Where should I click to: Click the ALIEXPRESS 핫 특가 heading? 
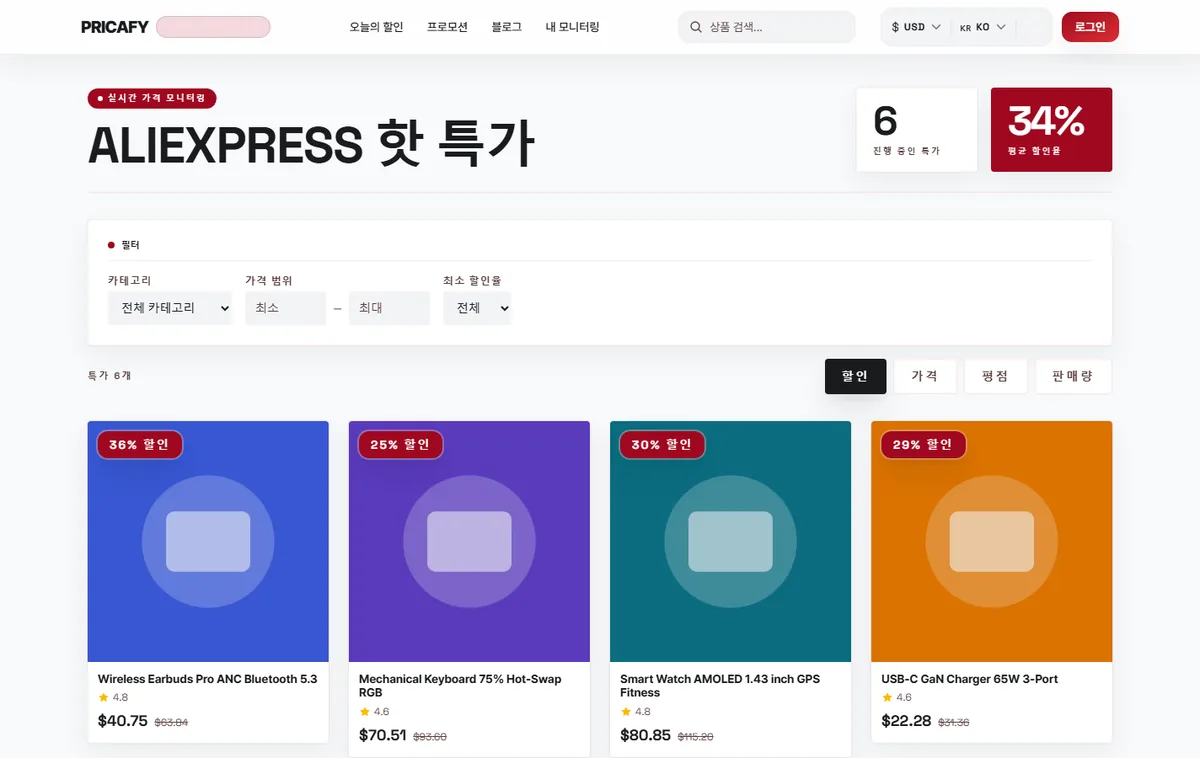pos(311,145)
